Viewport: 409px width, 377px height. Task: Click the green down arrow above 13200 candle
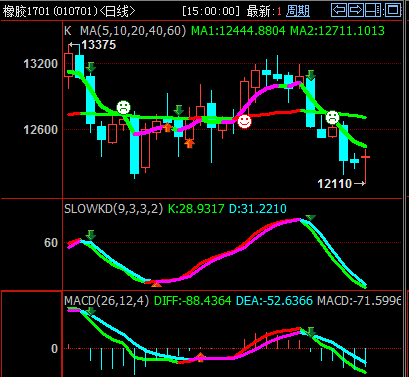click(x=90, y=67)
